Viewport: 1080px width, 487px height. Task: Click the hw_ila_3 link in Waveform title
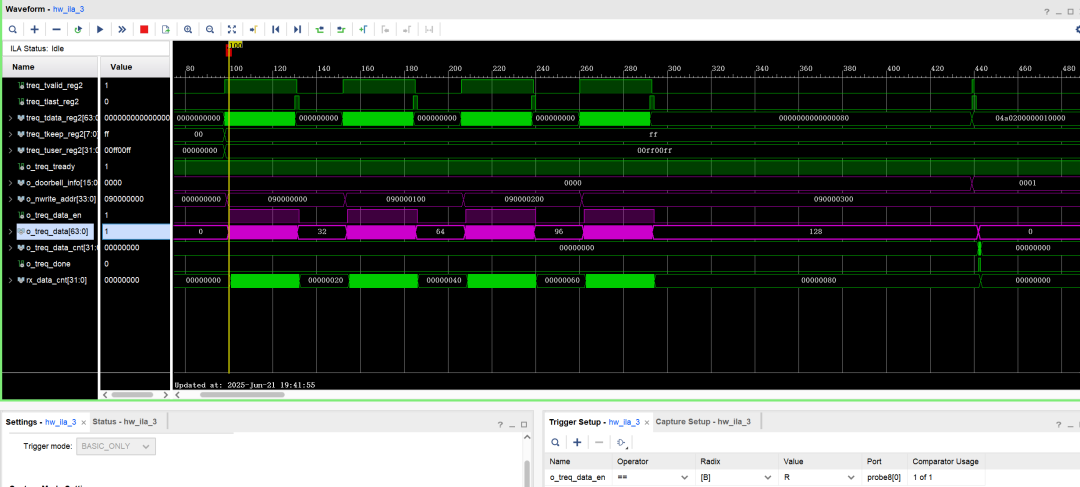tap(69, 9)
